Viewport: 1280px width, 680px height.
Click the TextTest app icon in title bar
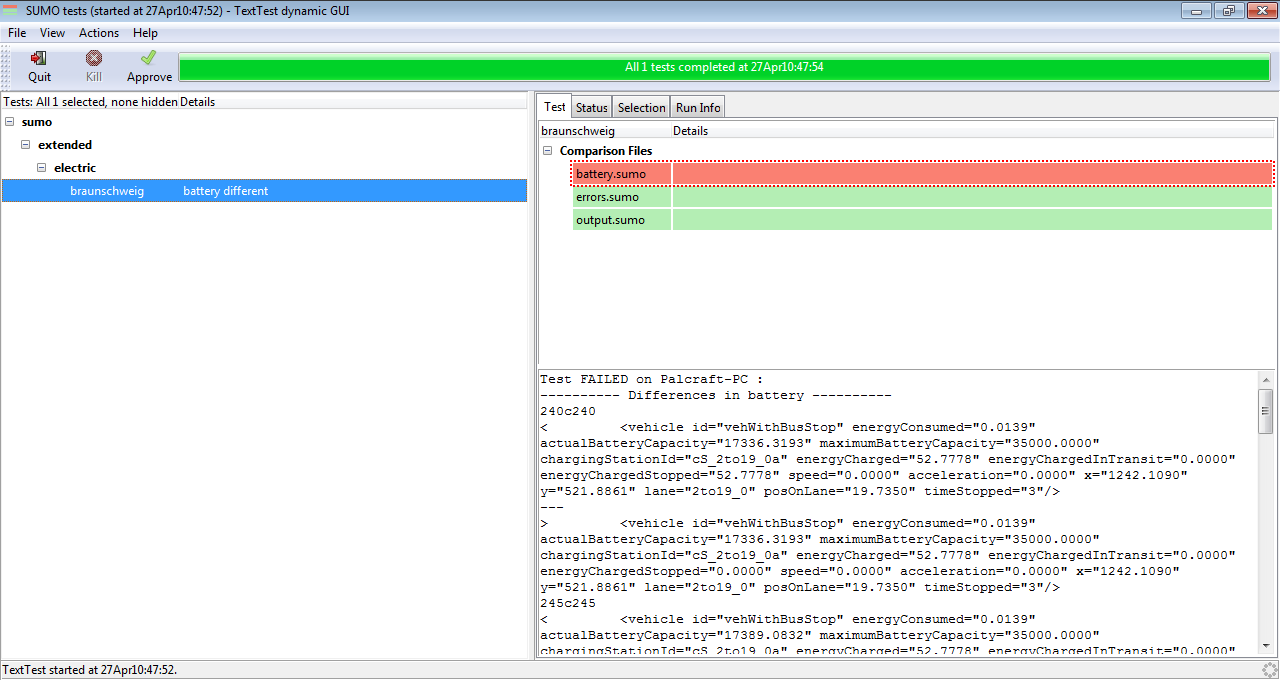tap(11, 10)
